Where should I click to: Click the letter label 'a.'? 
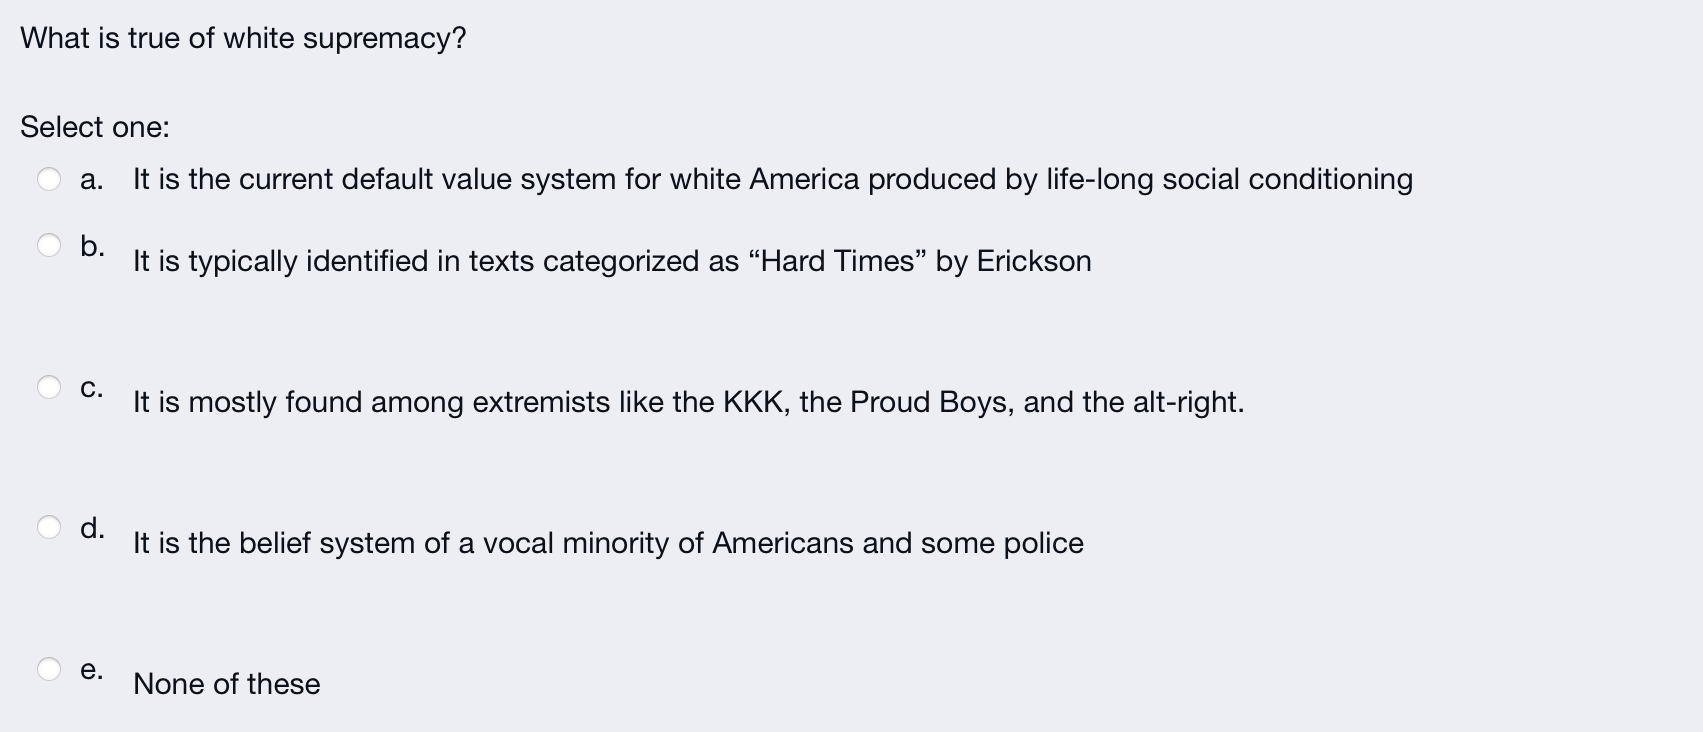click(x=91, y=180)
